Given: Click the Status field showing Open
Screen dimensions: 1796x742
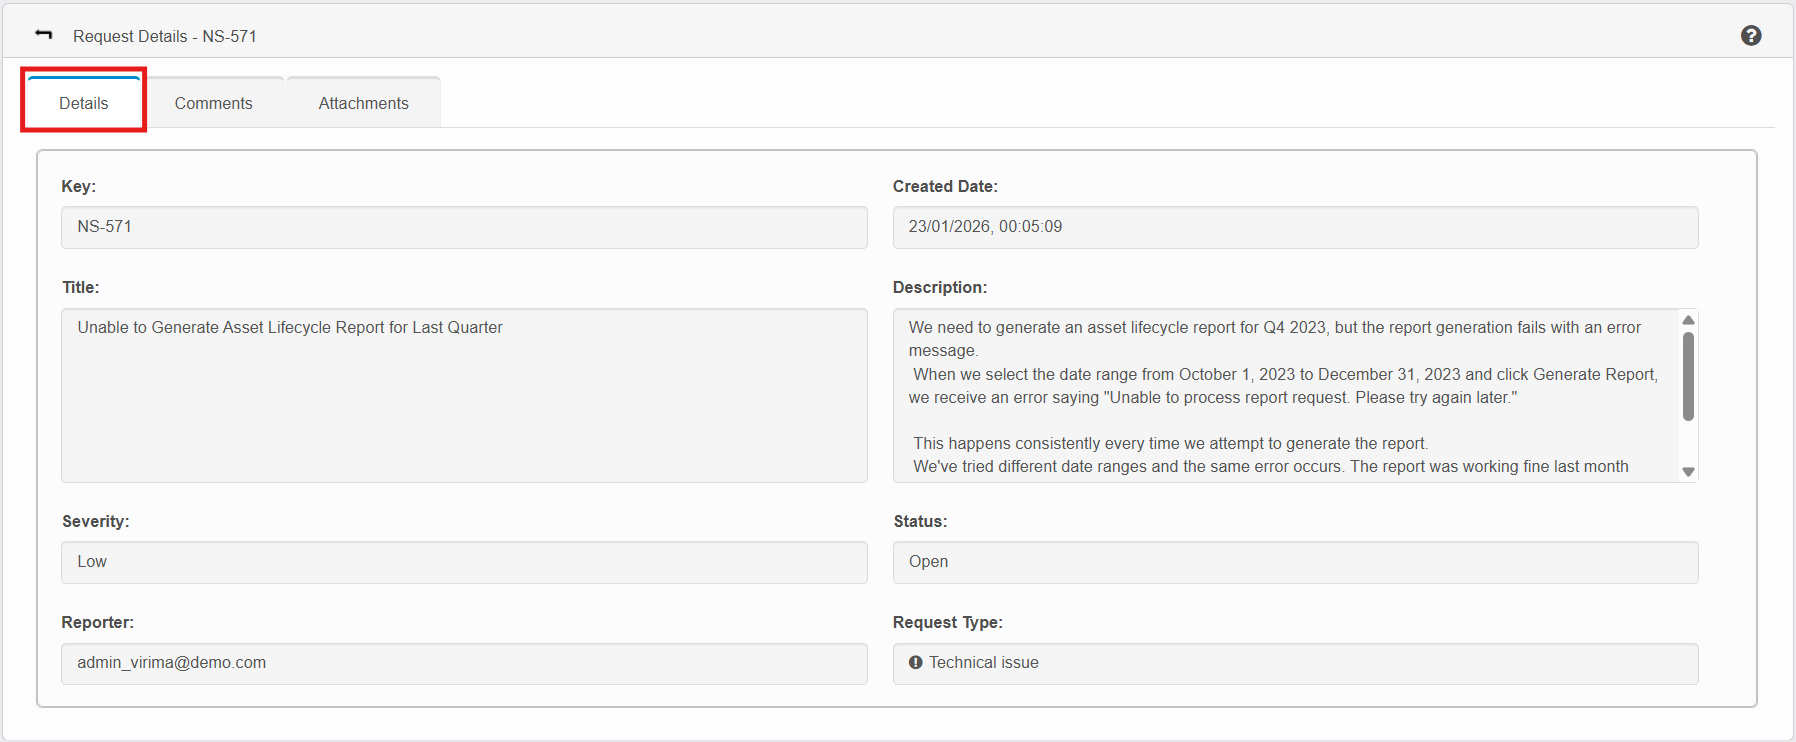Looking at the screenshot, I should click(1294, 562).
